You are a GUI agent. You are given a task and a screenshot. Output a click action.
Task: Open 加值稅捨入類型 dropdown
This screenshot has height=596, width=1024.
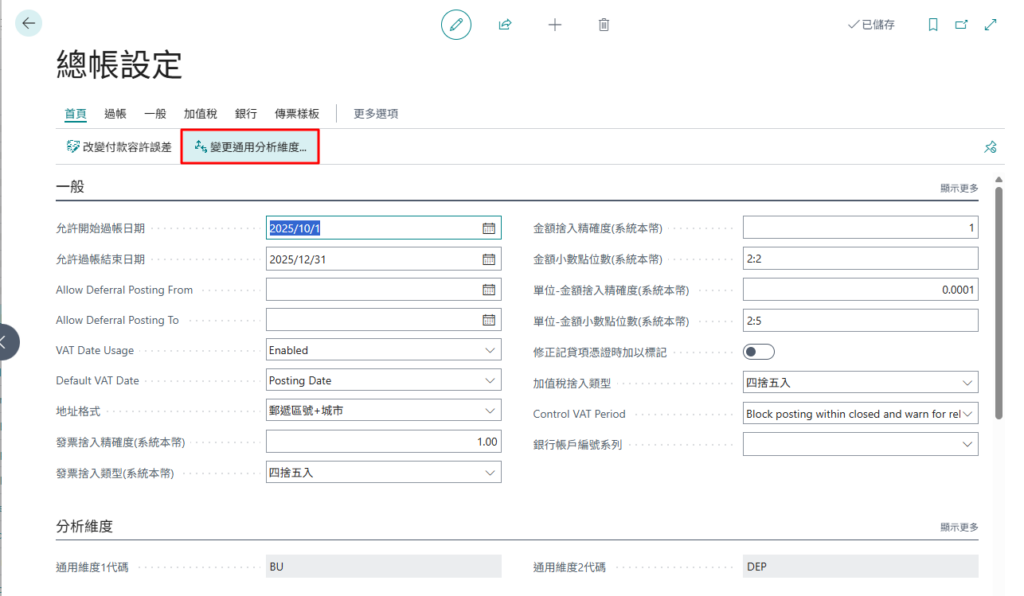coord(967,383)
